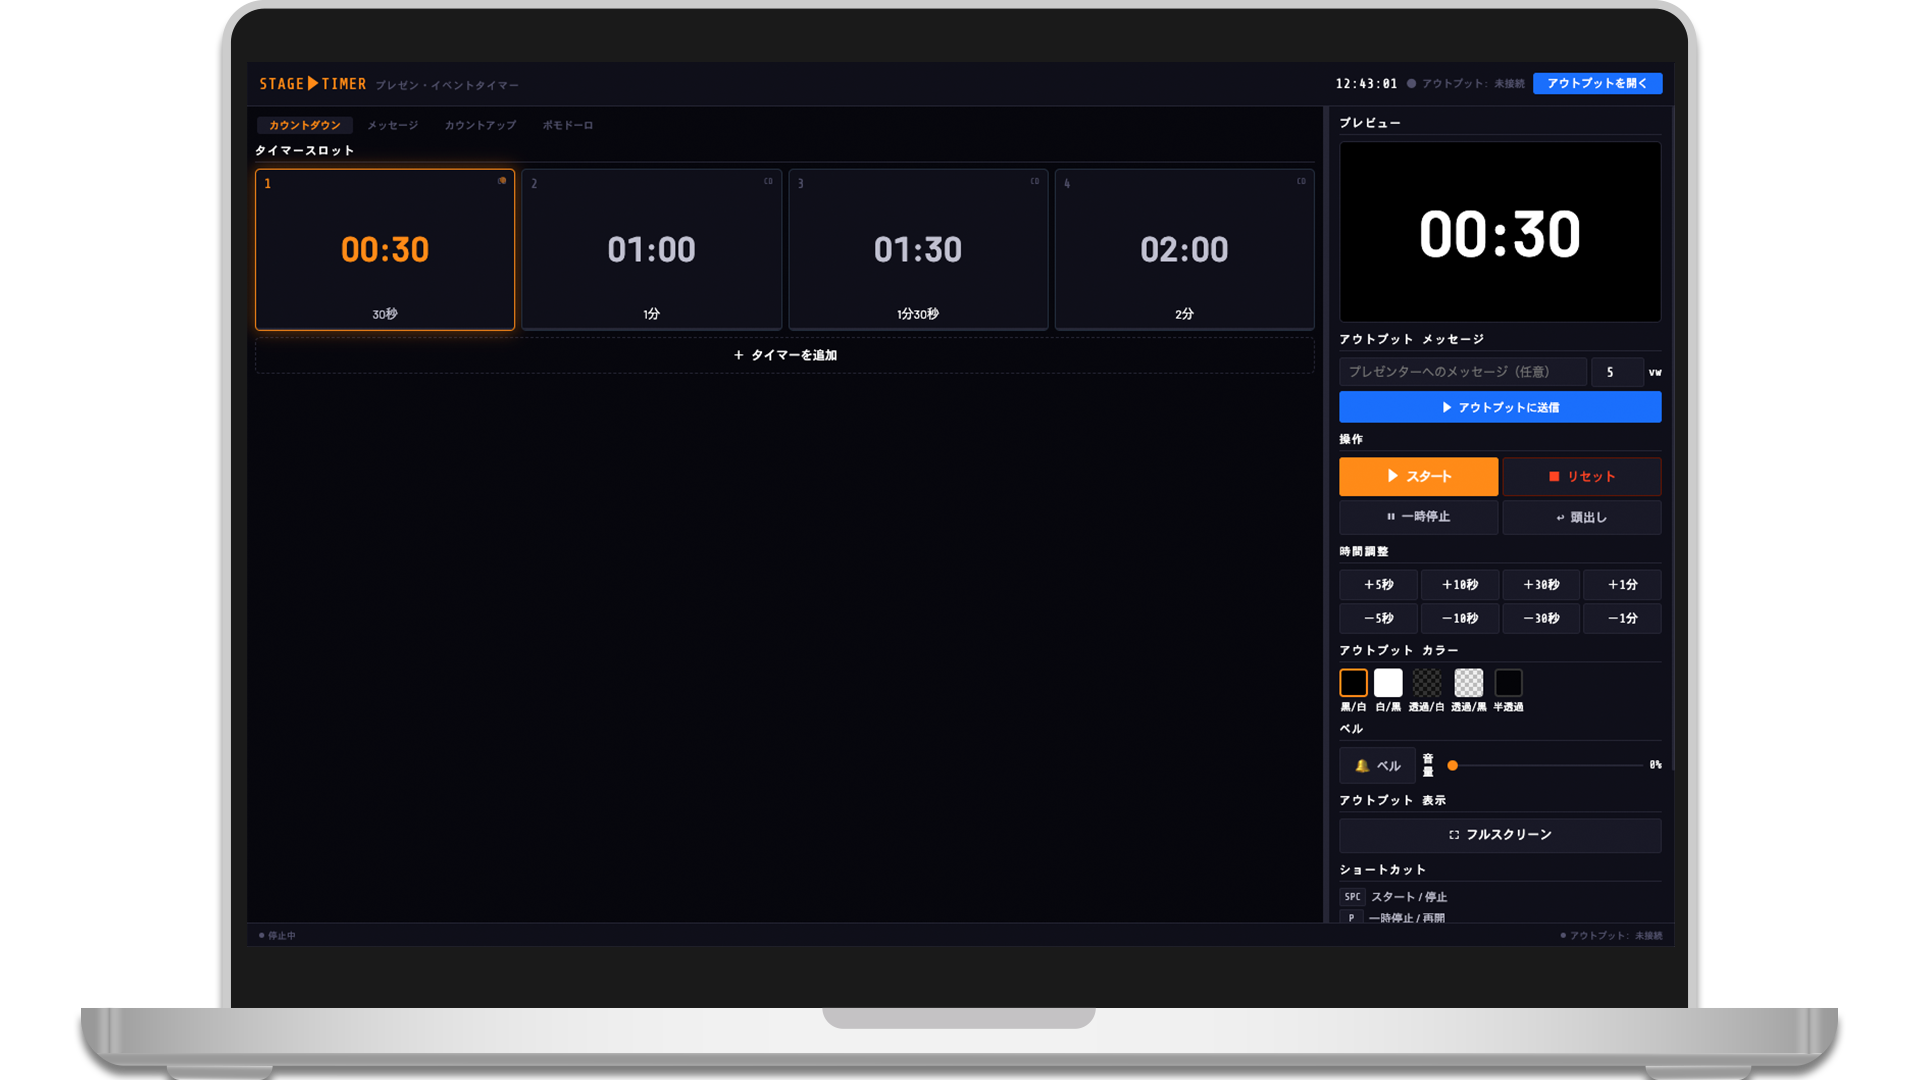Choose the 透過/白 output color swatch
Screen dimensions: 1920x1080
click(1427, 683)
